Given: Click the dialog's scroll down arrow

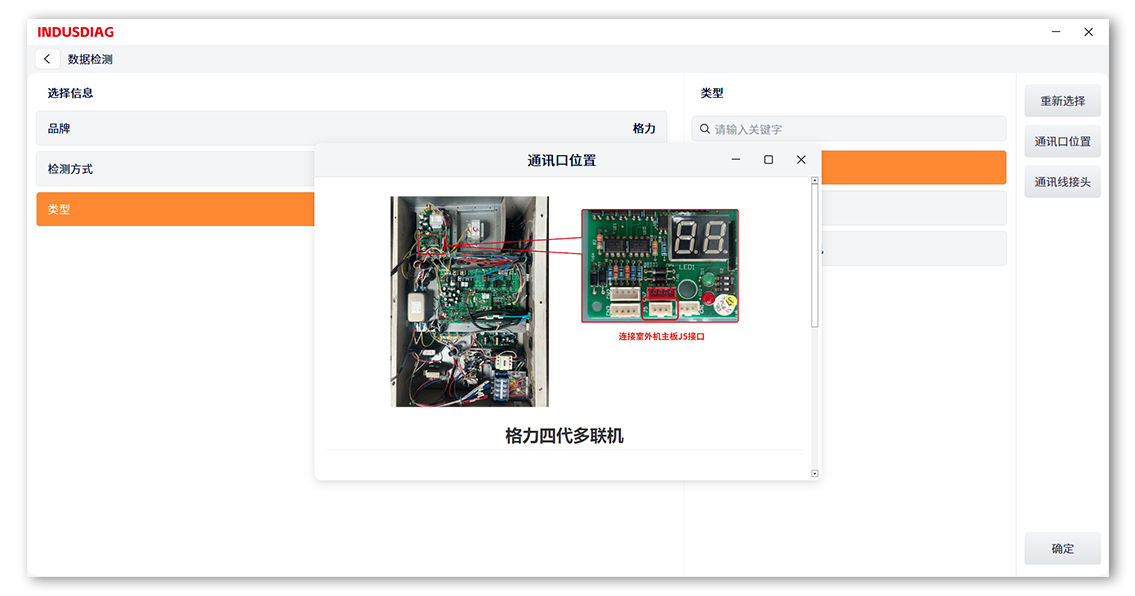Looking at the screenshot, I should click(814, 474).
